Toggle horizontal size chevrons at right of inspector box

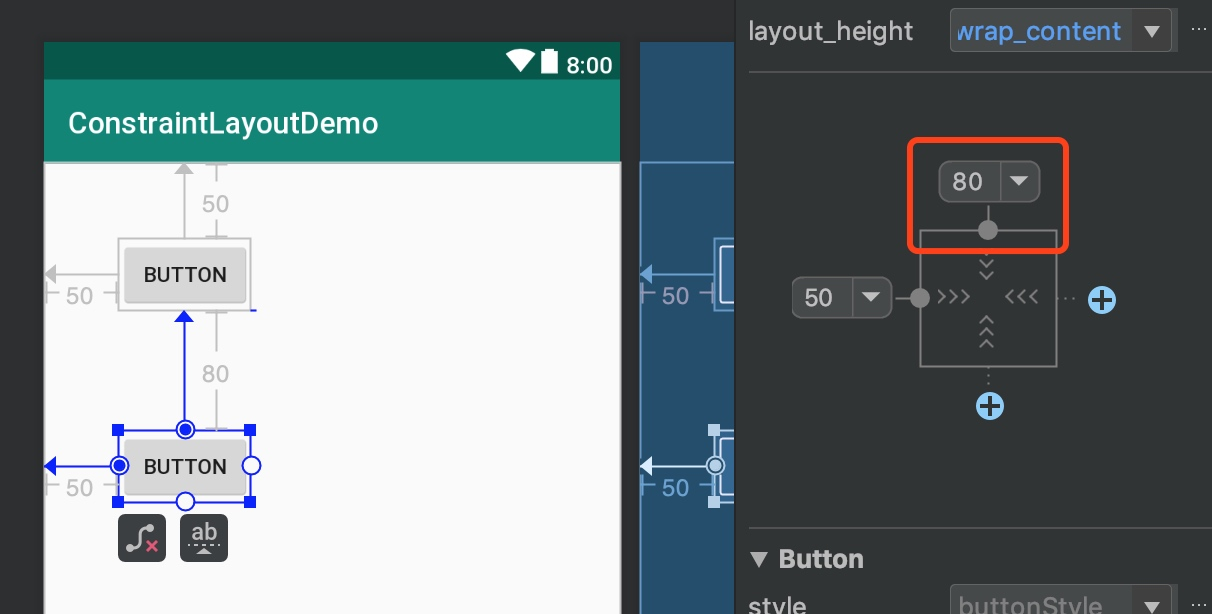pos(1022,297)
